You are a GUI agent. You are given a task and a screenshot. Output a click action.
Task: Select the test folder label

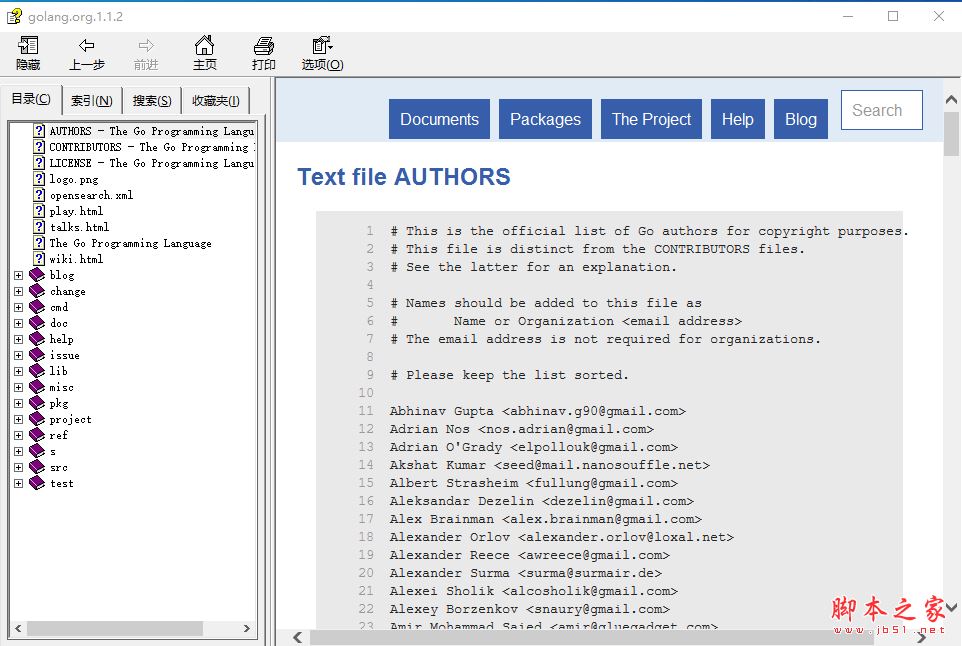click(x=61, y=483)
